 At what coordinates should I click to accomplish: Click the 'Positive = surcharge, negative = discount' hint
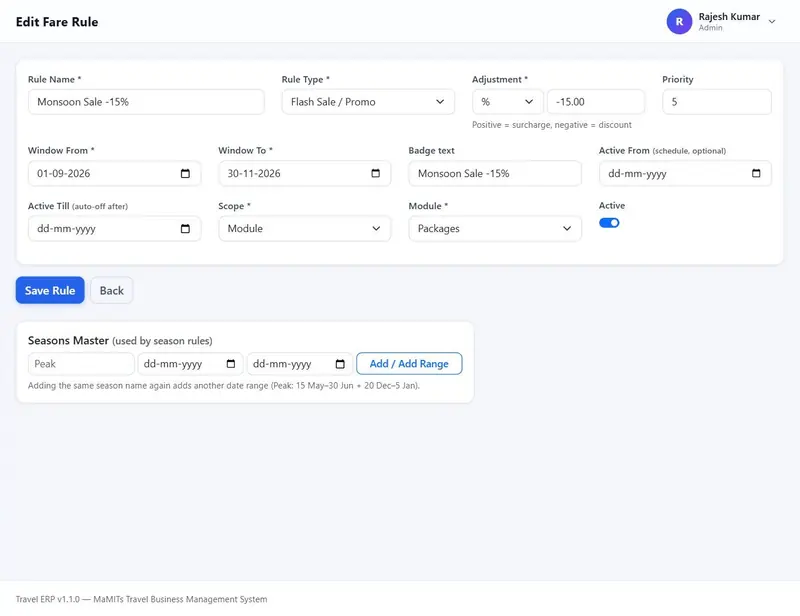[552, 125]
